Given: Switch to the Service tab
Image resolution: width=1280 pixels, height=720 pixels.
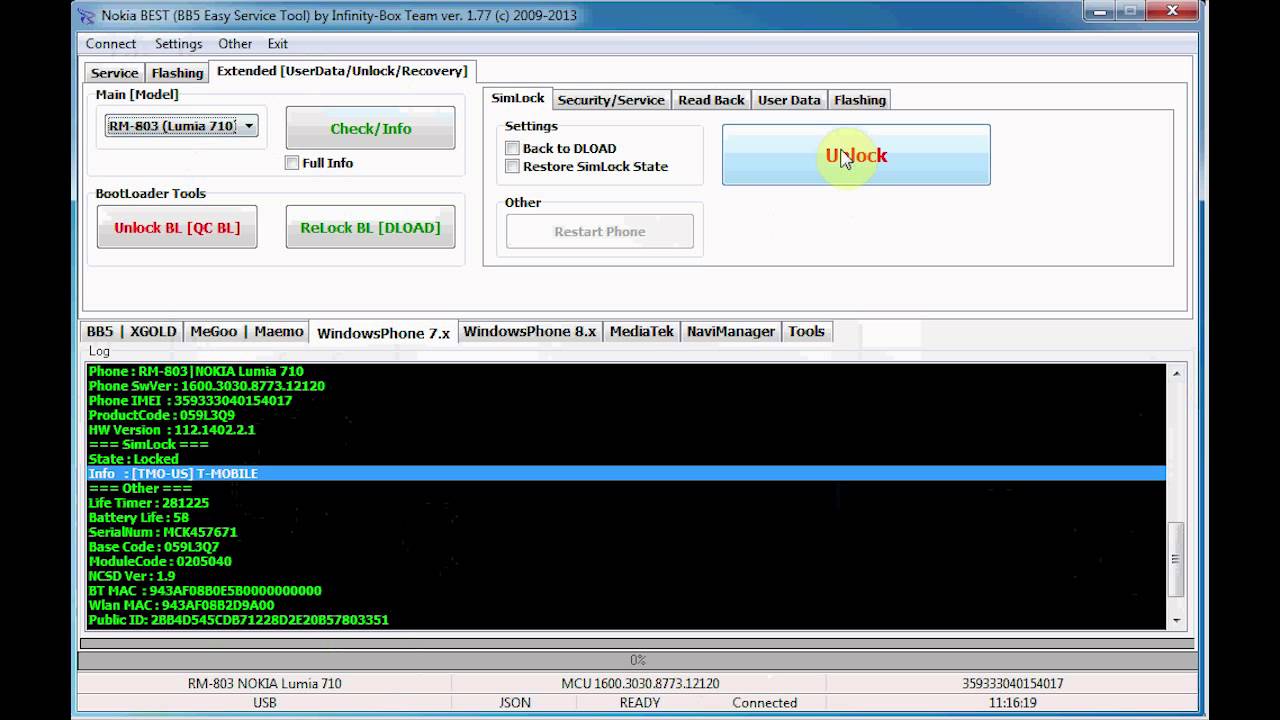Looking at the screenshot, I should click(x=114, y=73).
